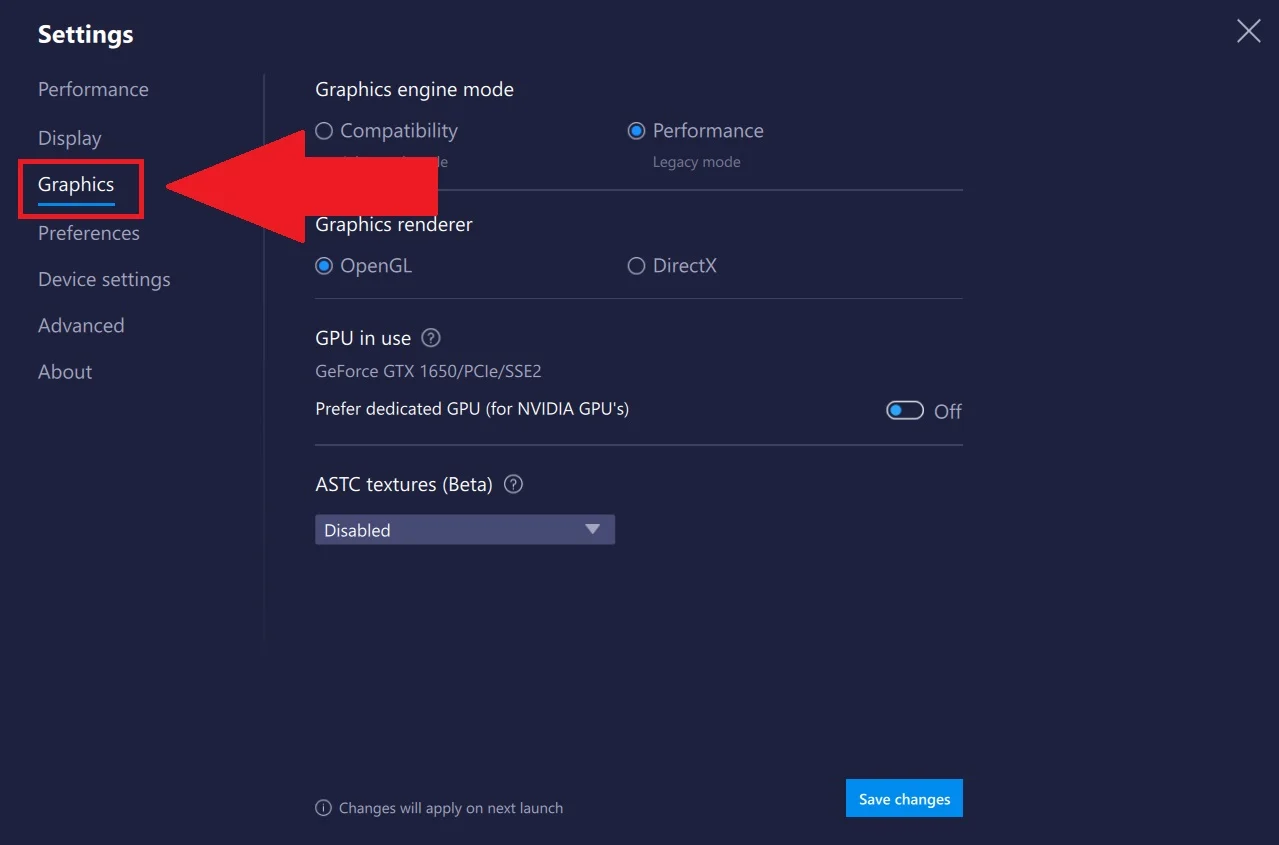This screenshot has height=845, width=1279.
Task: Expand the Disabled selection menu
Action: (464, 529)
